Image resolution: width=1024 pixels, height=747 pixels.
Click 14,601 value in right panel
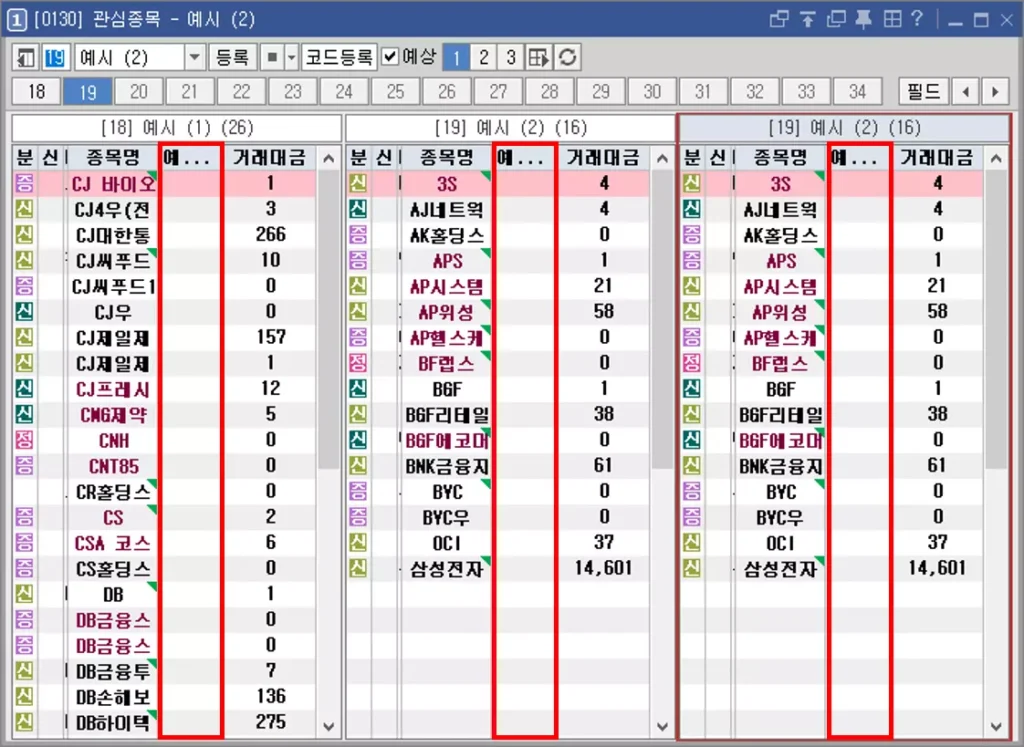tap(937, 568)
